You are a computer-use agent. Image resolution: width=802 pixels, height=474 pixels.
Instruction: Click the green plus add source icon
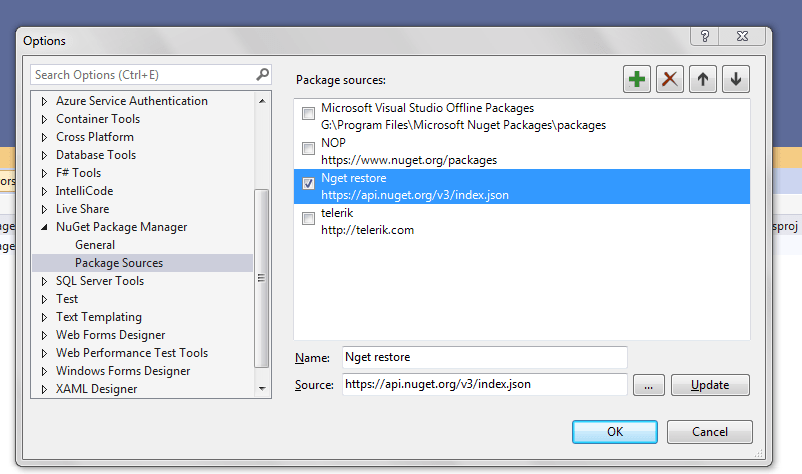coord(636,80)
